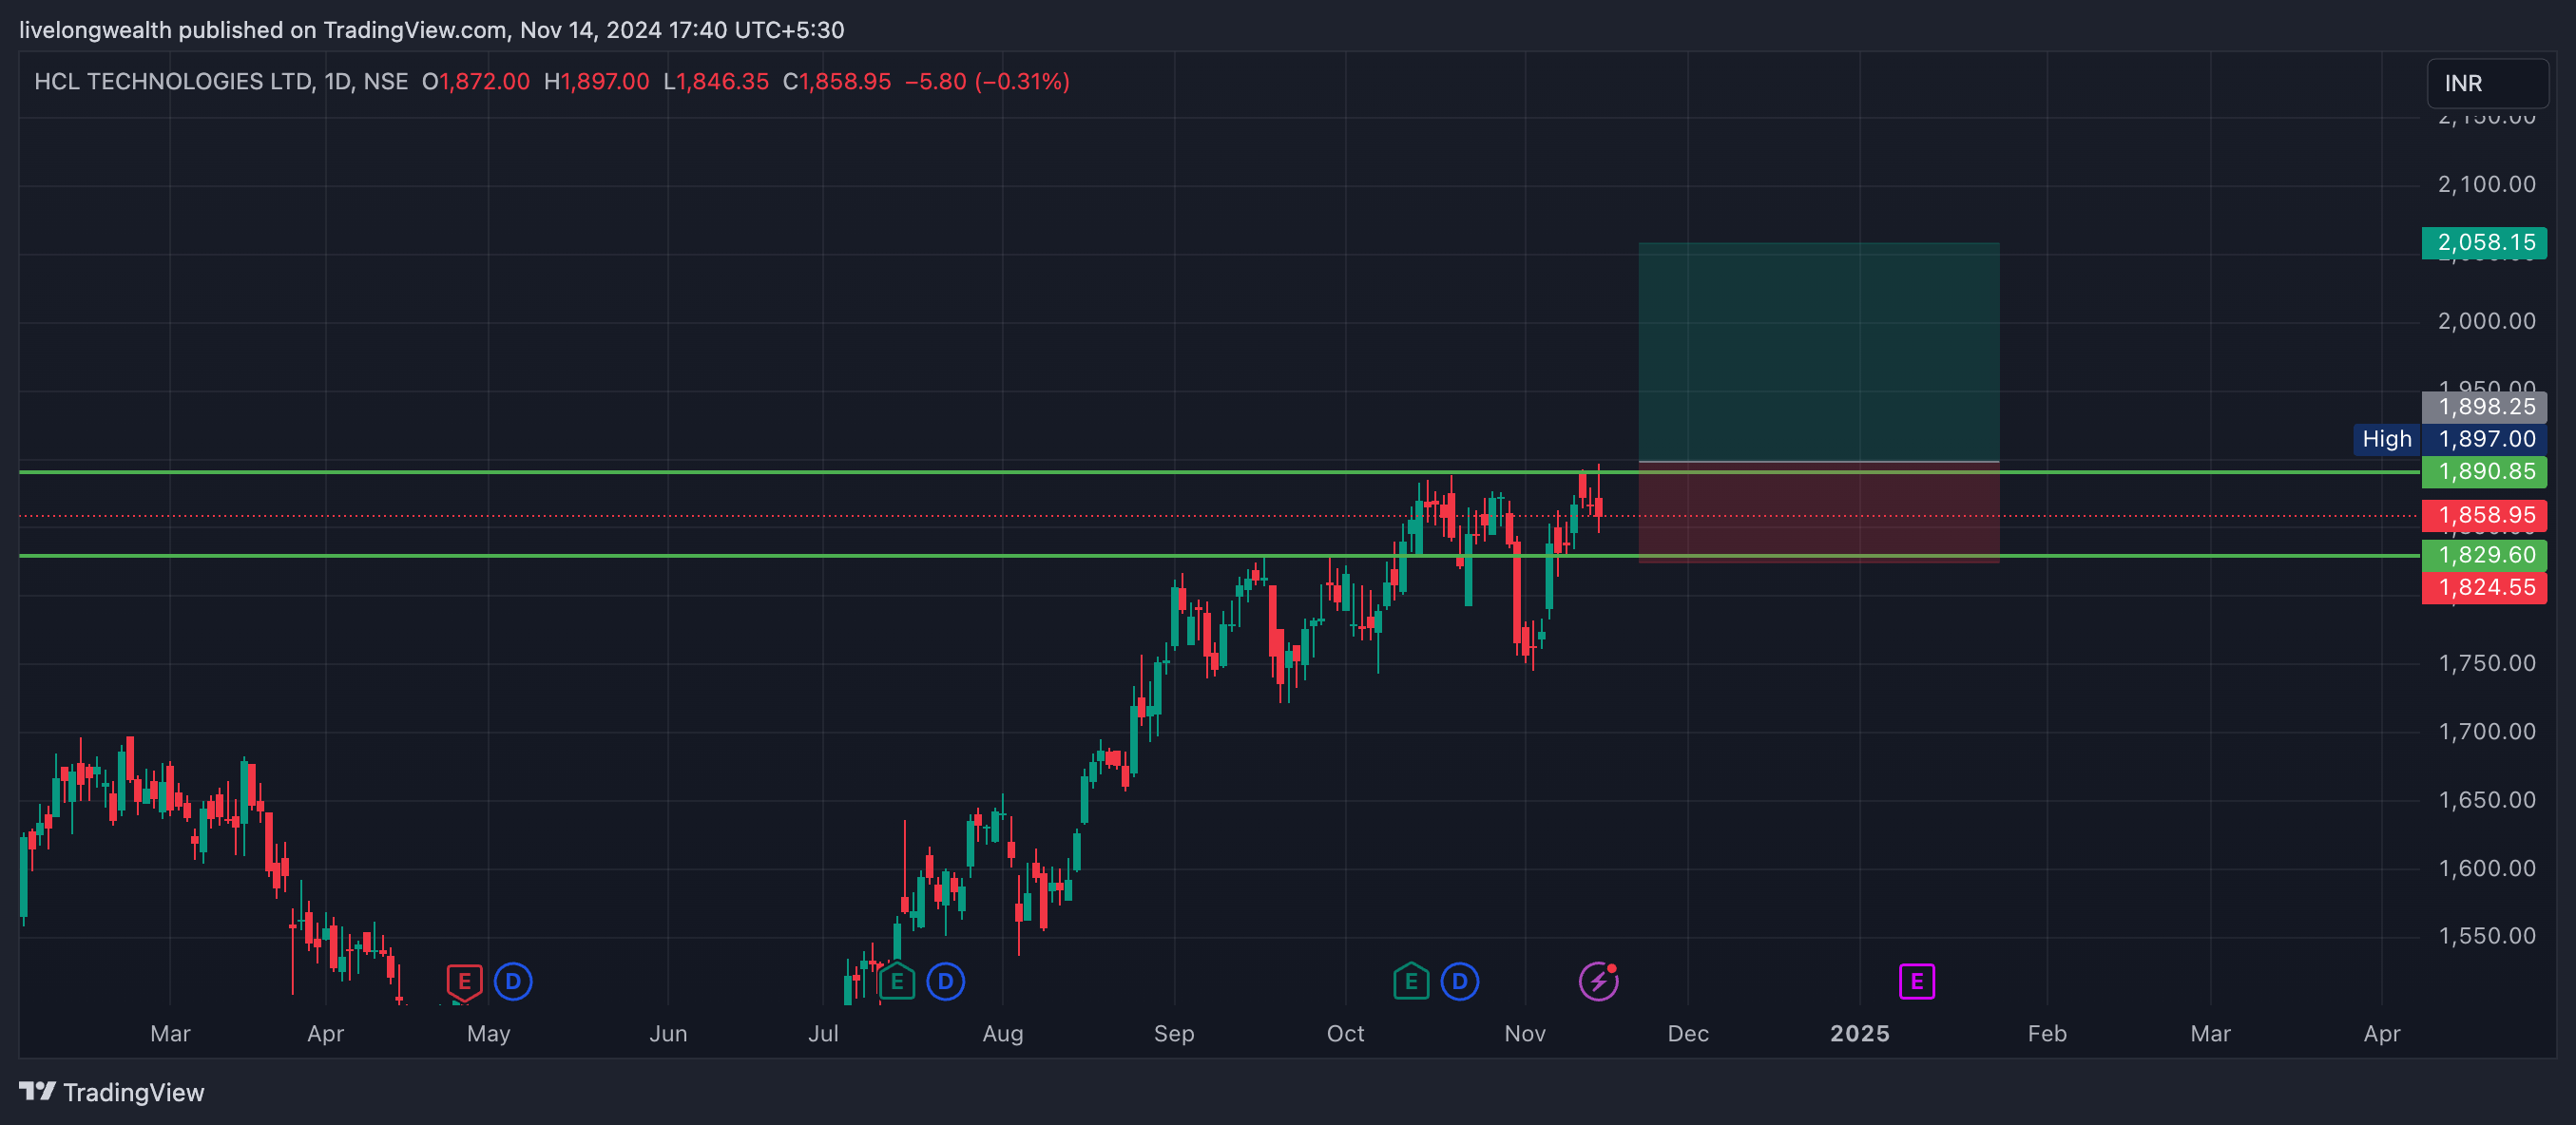Click the dividend D marker in October

pyautogui.click(x=1460, y=982)
